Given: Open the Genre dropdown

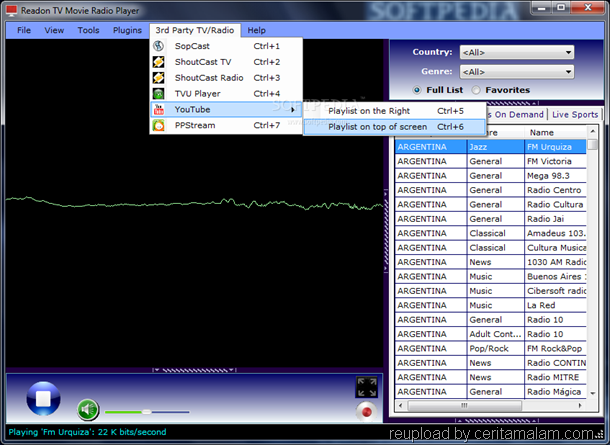Looking at the screenshot, I should coord(517,72).
